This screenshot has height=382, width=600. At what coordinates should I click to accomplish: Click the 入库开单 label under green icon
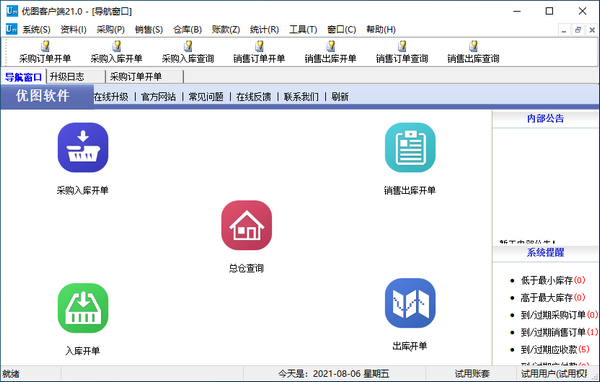83,351
